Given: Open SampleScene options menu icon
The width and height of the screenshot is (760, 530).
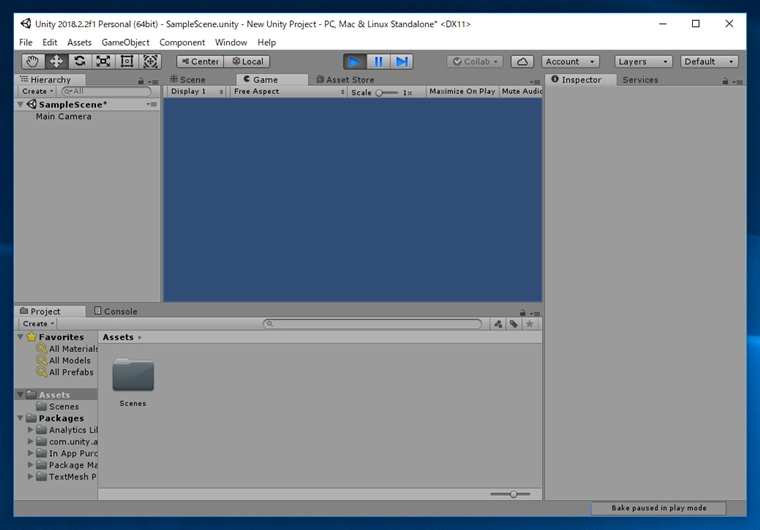Looking at the screenshot, I should (x=152, y=104).
